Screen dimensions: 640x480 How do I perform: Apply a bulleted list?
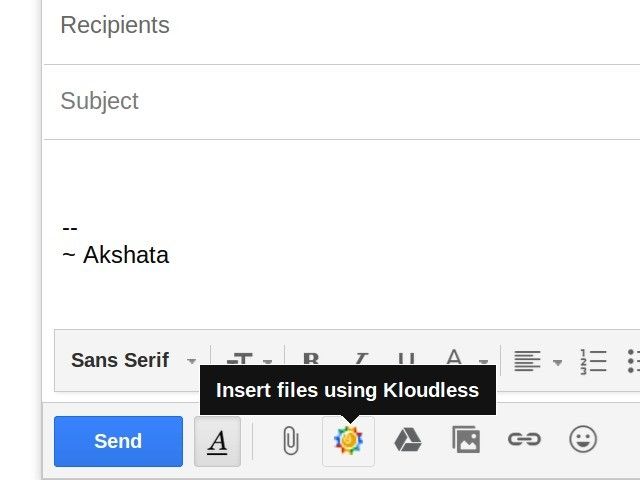coord(633,361)
